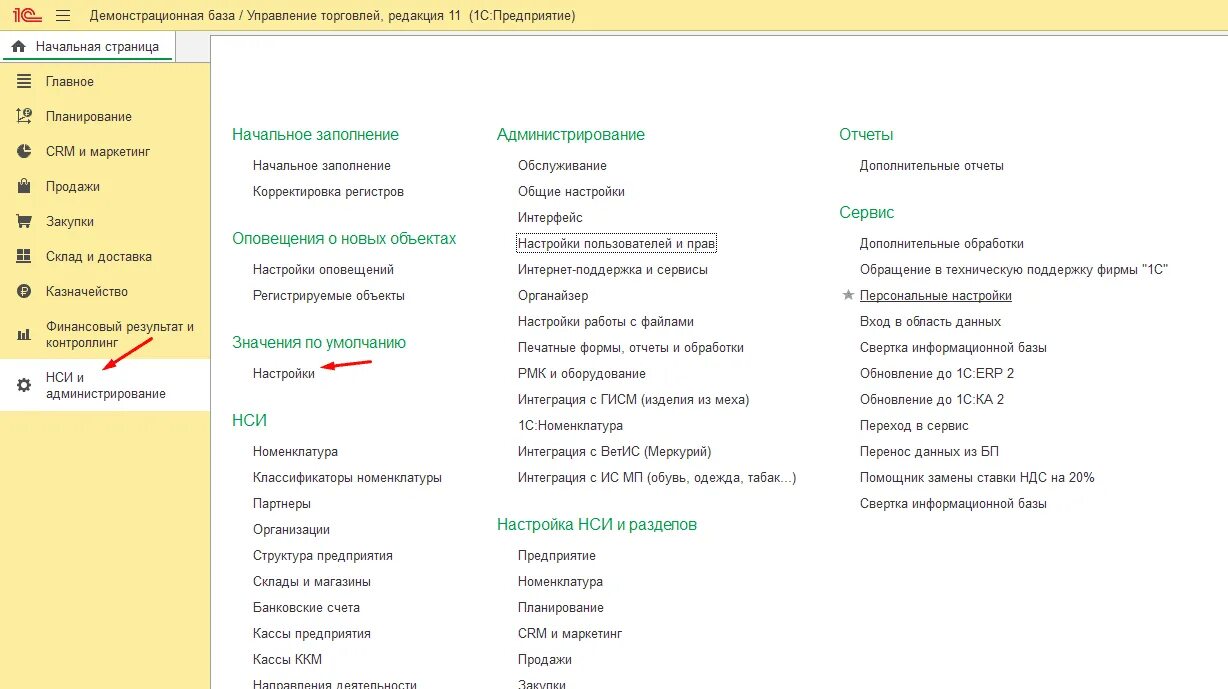Open Помощник замены ставки НДС на 20%
This screenshot has height=689, width=1228.
977,477
